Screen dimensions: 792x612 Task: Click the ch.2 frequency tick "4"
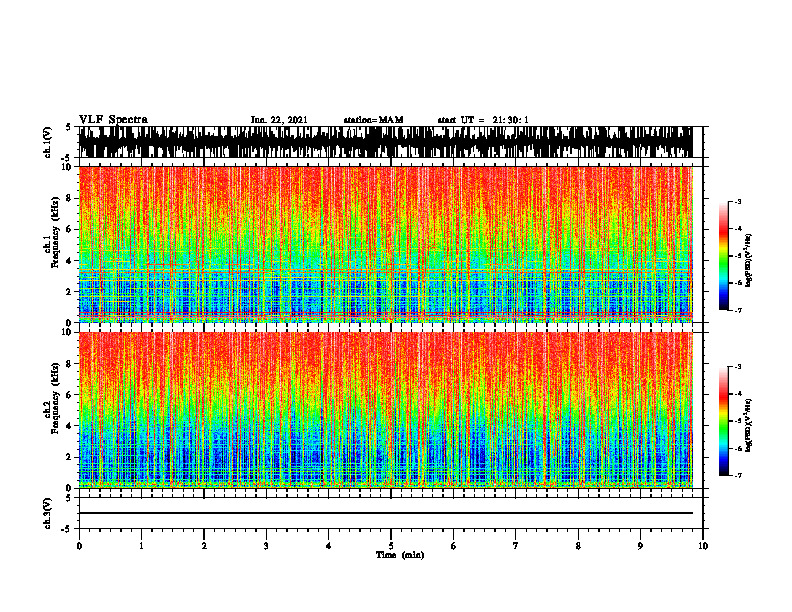69,426
